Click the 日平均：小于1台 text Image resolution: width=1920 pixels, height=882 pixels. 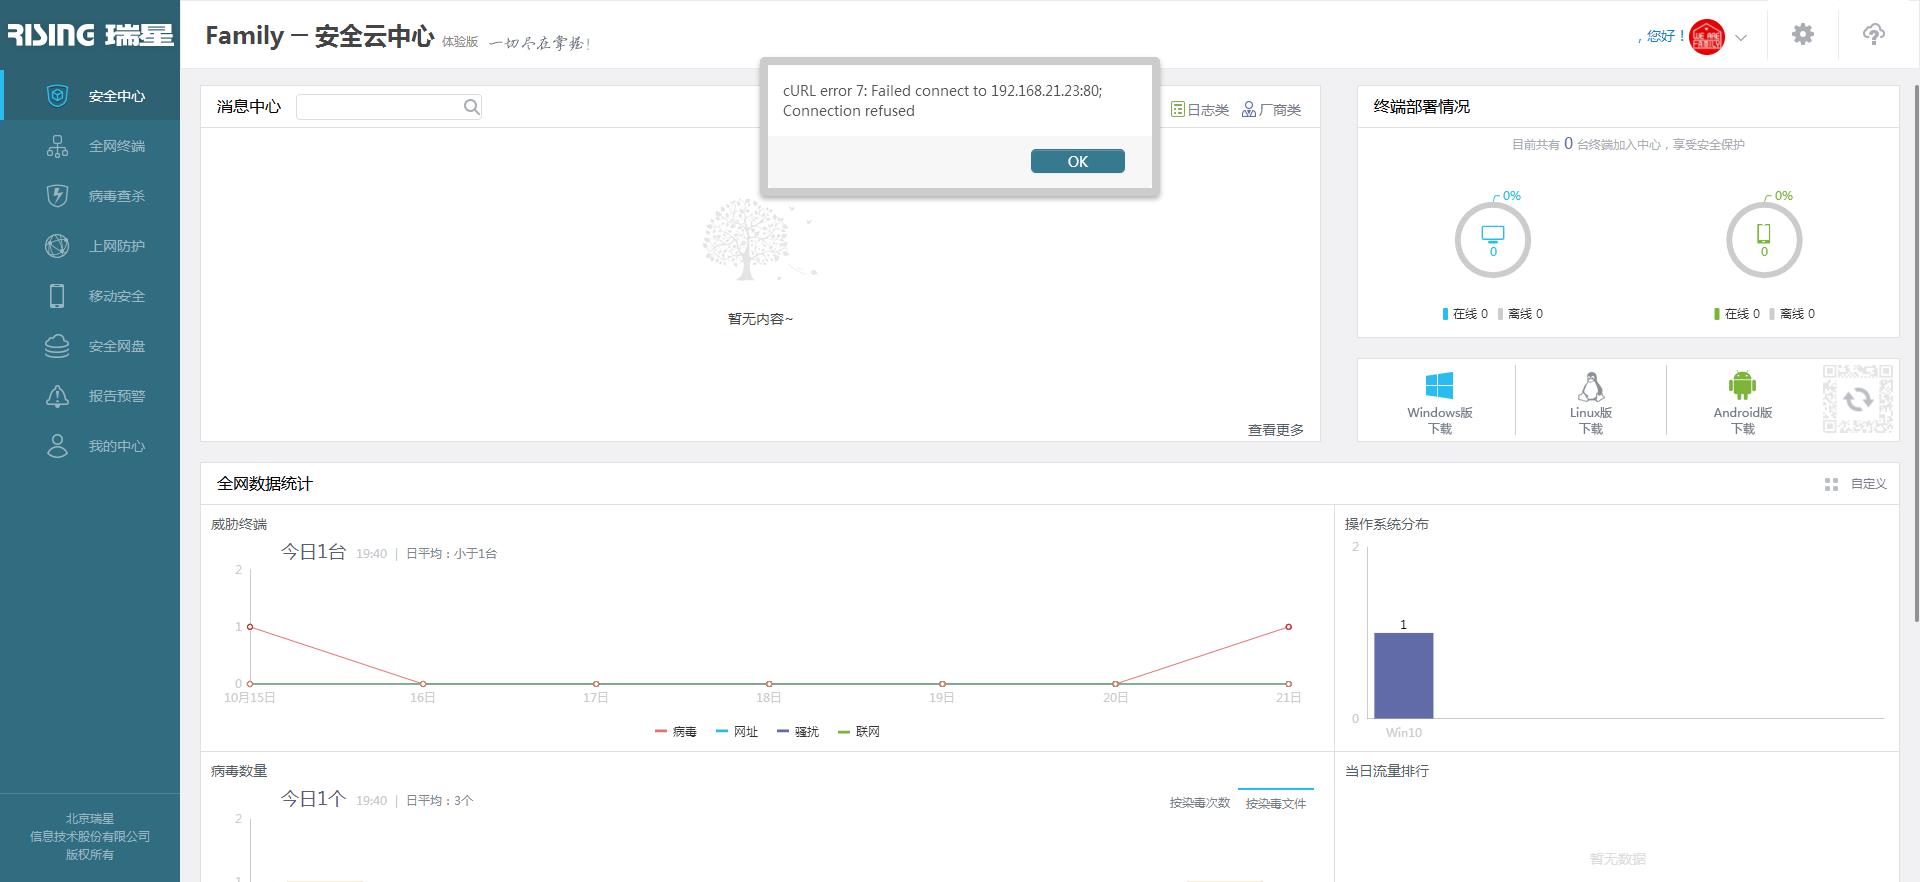coord(451,553)
